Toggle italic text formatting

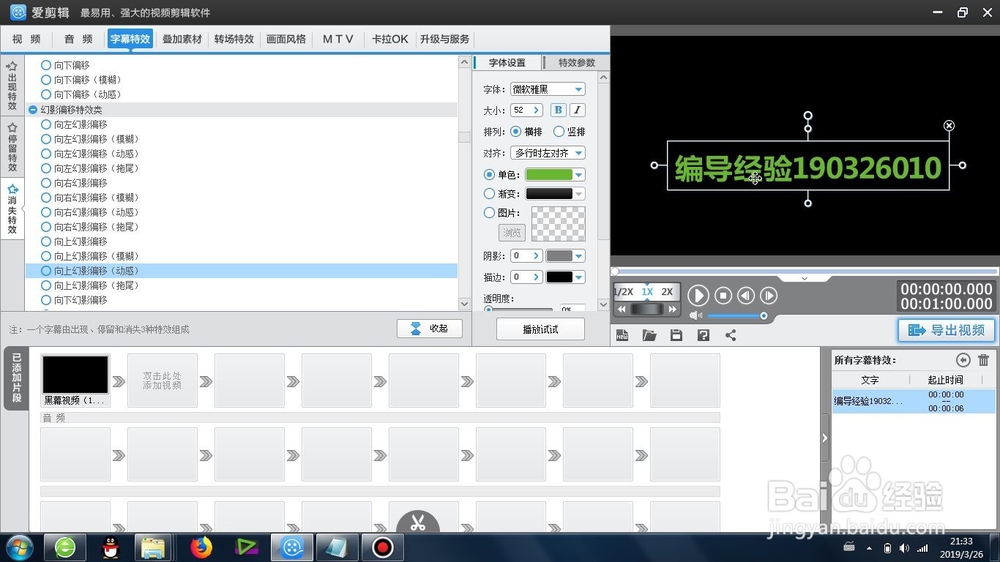point(577,110)
